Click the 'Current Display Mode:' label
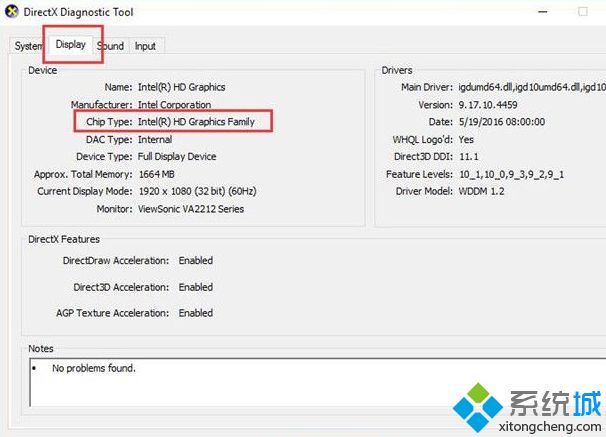Image resolution: width=606 pixels, height=437 pixels. (85, 191)
